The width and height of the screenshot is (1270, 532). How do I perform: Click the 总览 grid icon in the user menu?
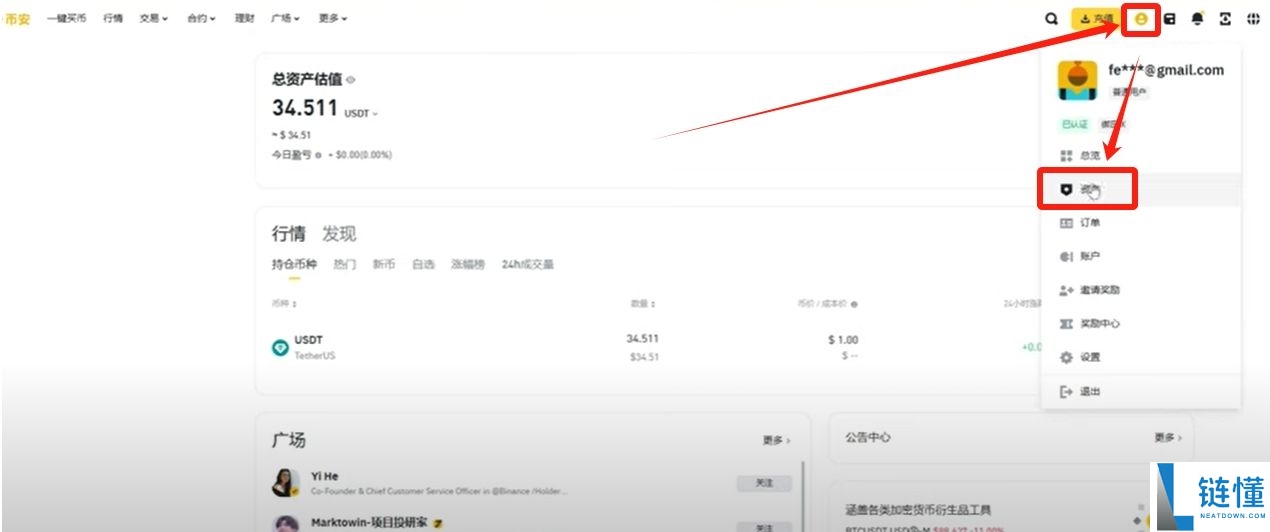[1066, 156]
